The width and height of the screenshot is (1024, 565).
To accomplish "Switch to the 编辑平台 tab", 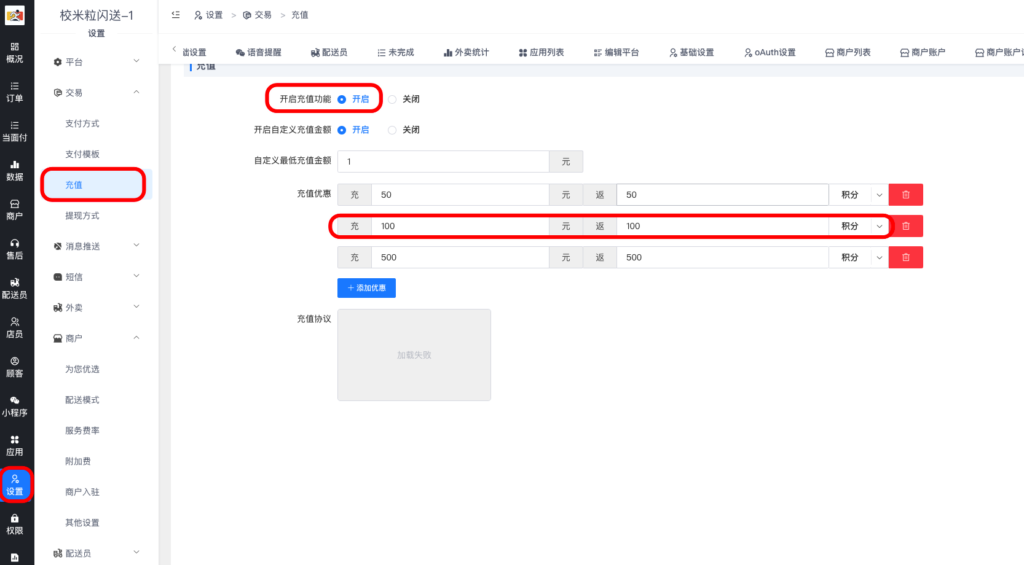I will (616, 52).
